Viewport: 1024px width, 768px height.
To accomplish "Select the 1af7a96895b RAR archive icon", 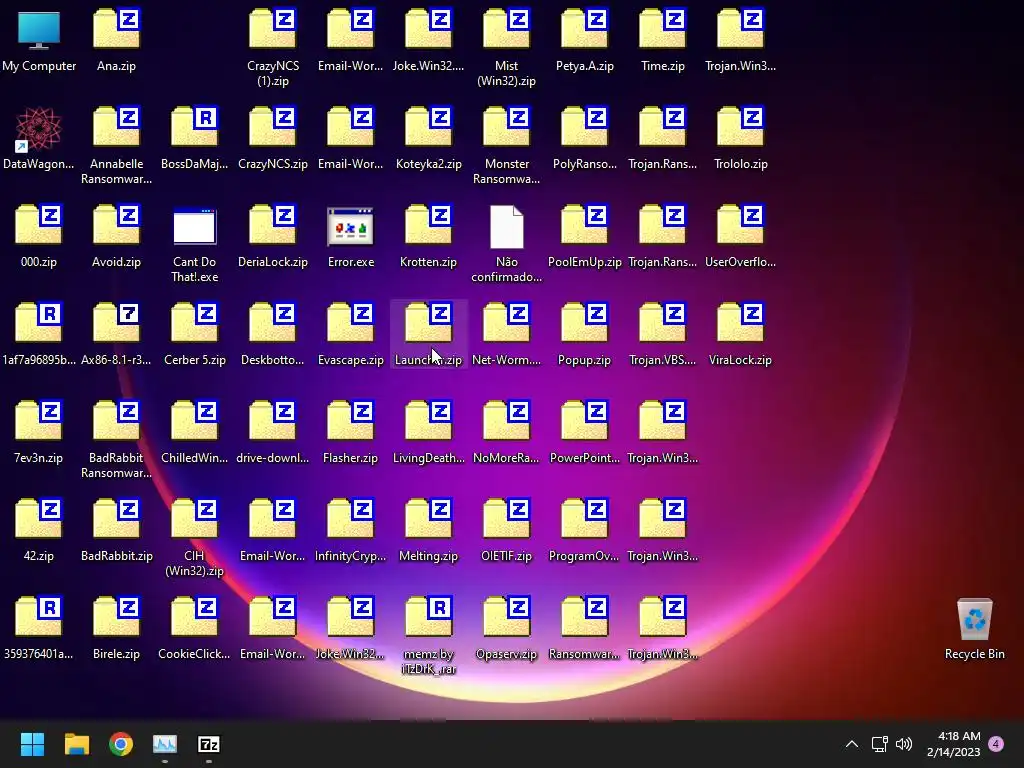I will [x=39, y=323].
